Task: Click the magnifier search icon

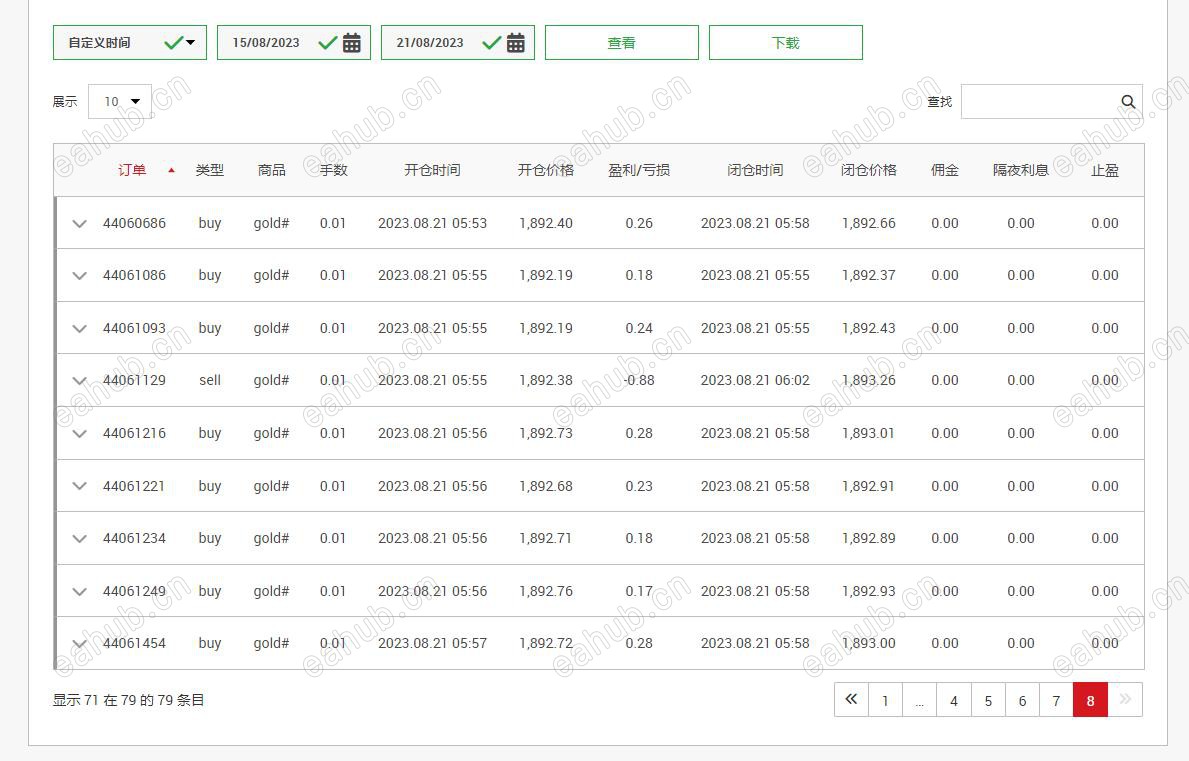Action: 1128,101
